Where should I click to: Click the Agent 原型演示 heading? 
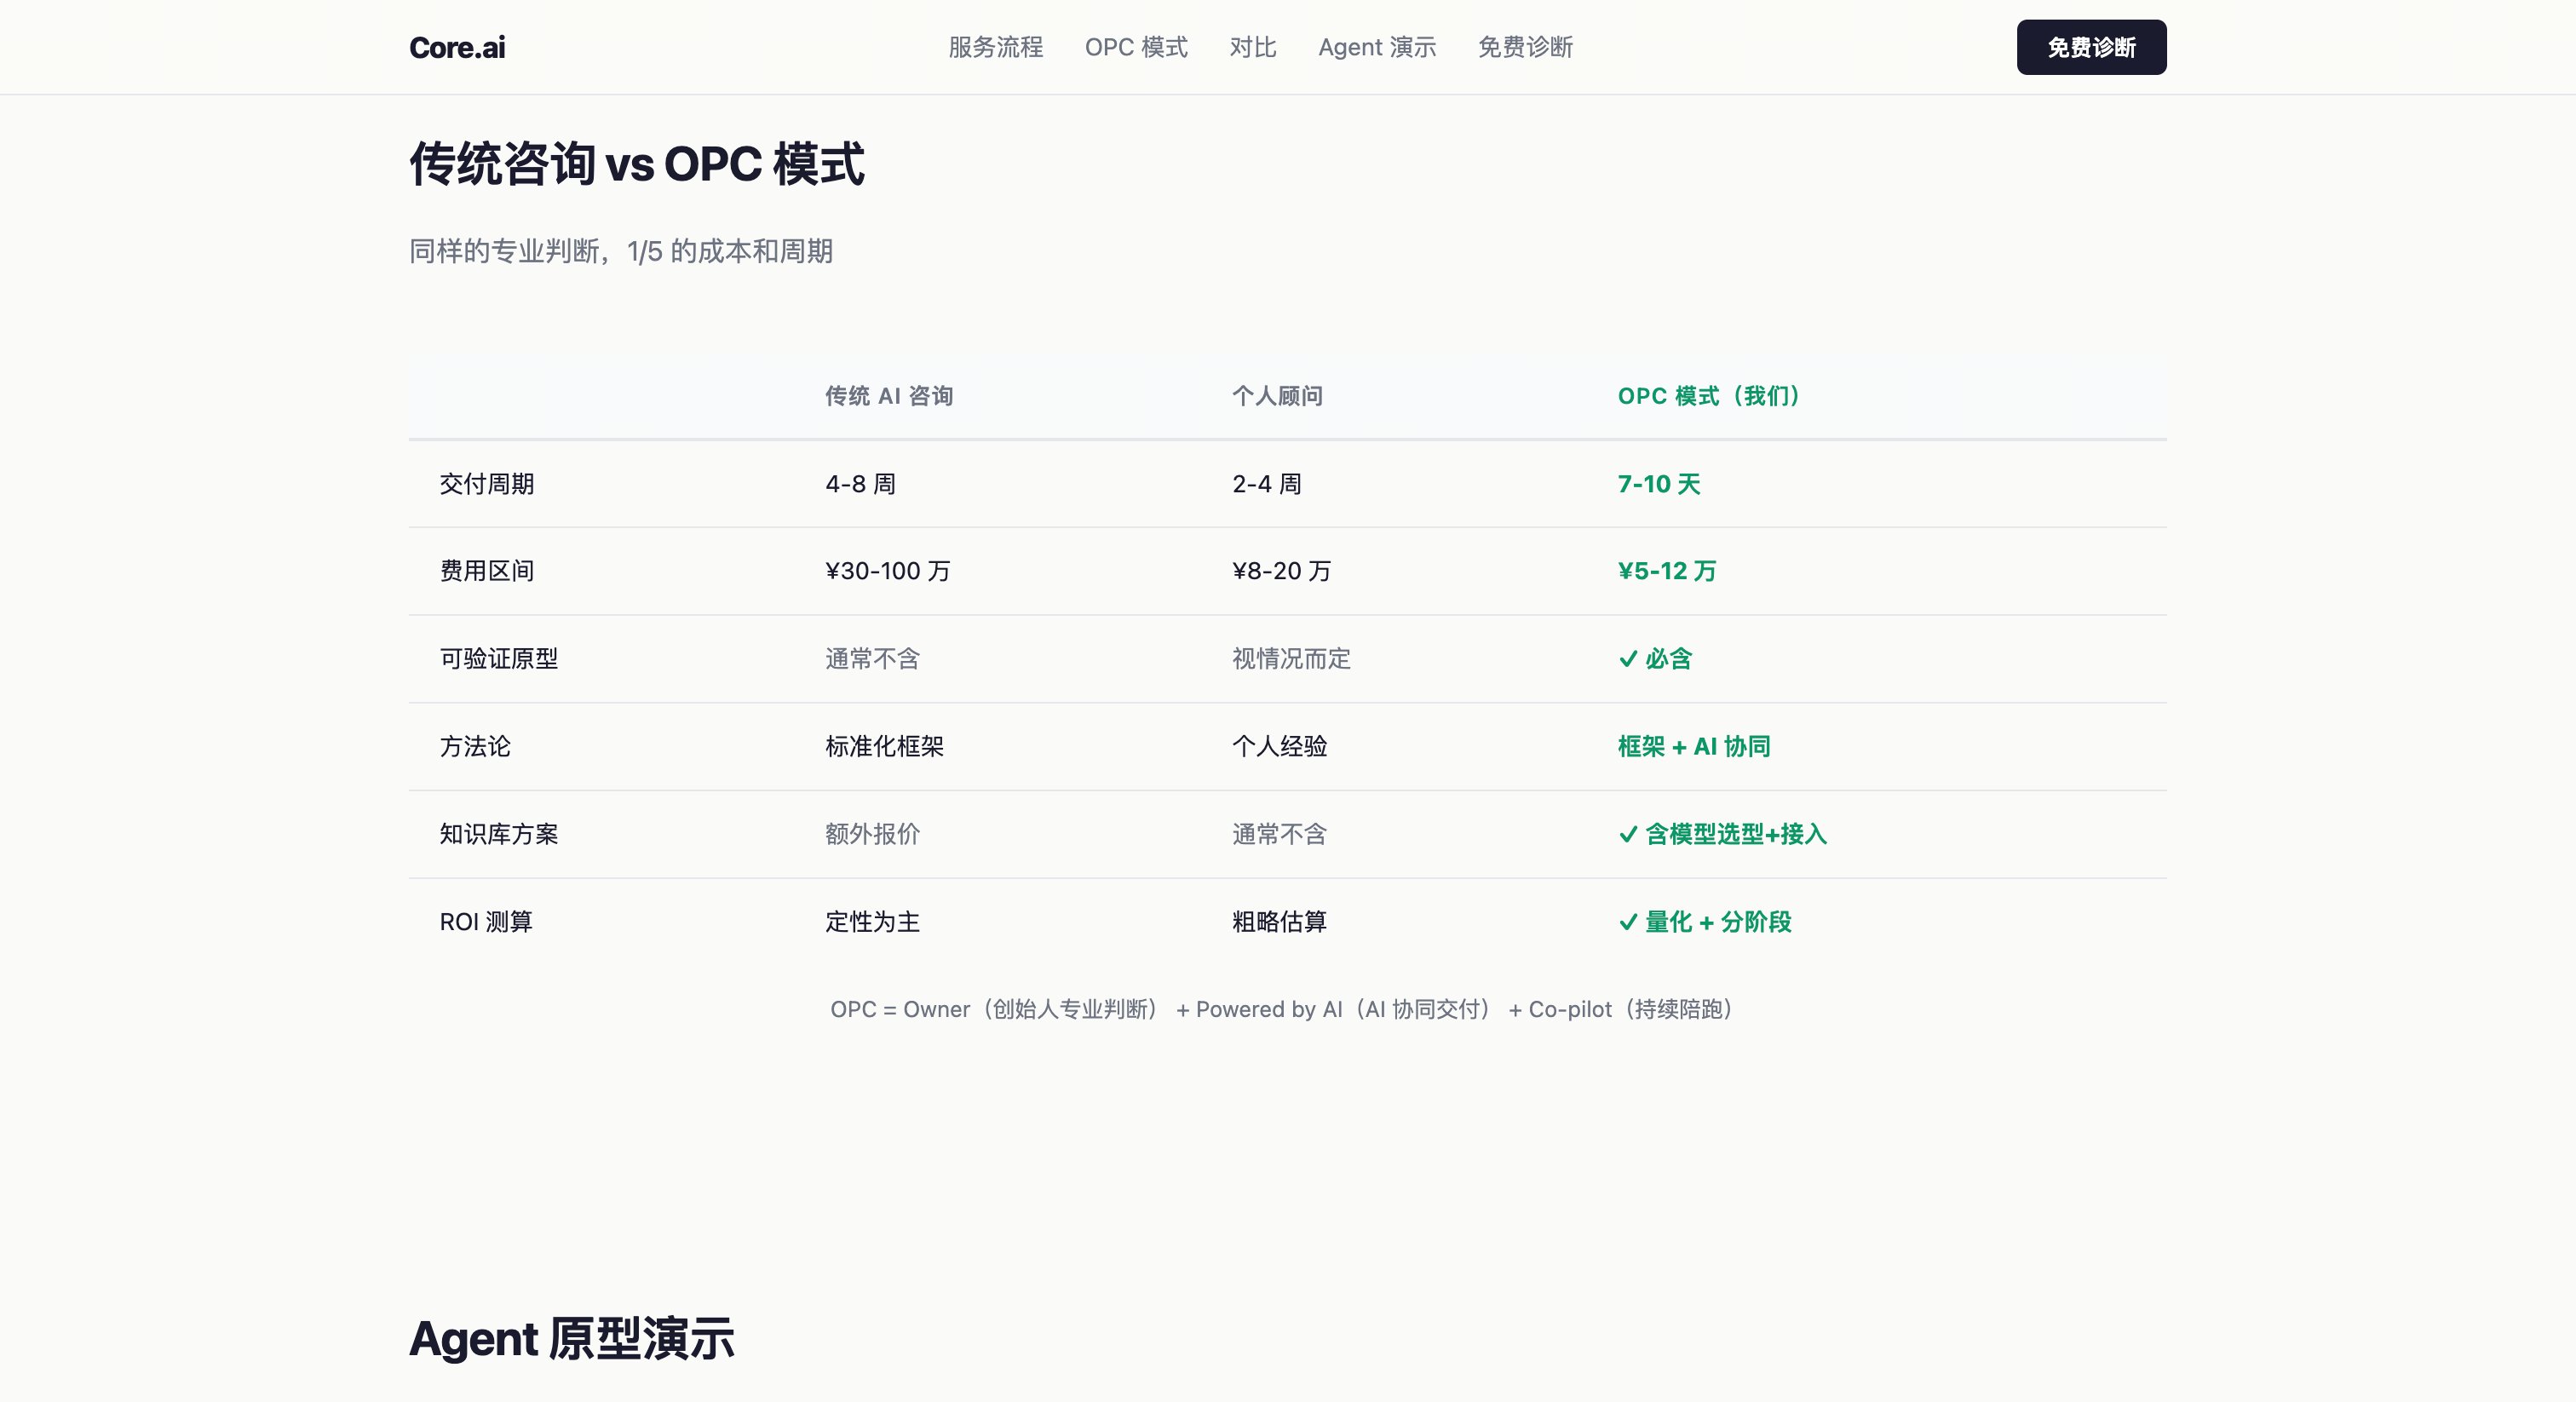click(x=572, y=1339)
